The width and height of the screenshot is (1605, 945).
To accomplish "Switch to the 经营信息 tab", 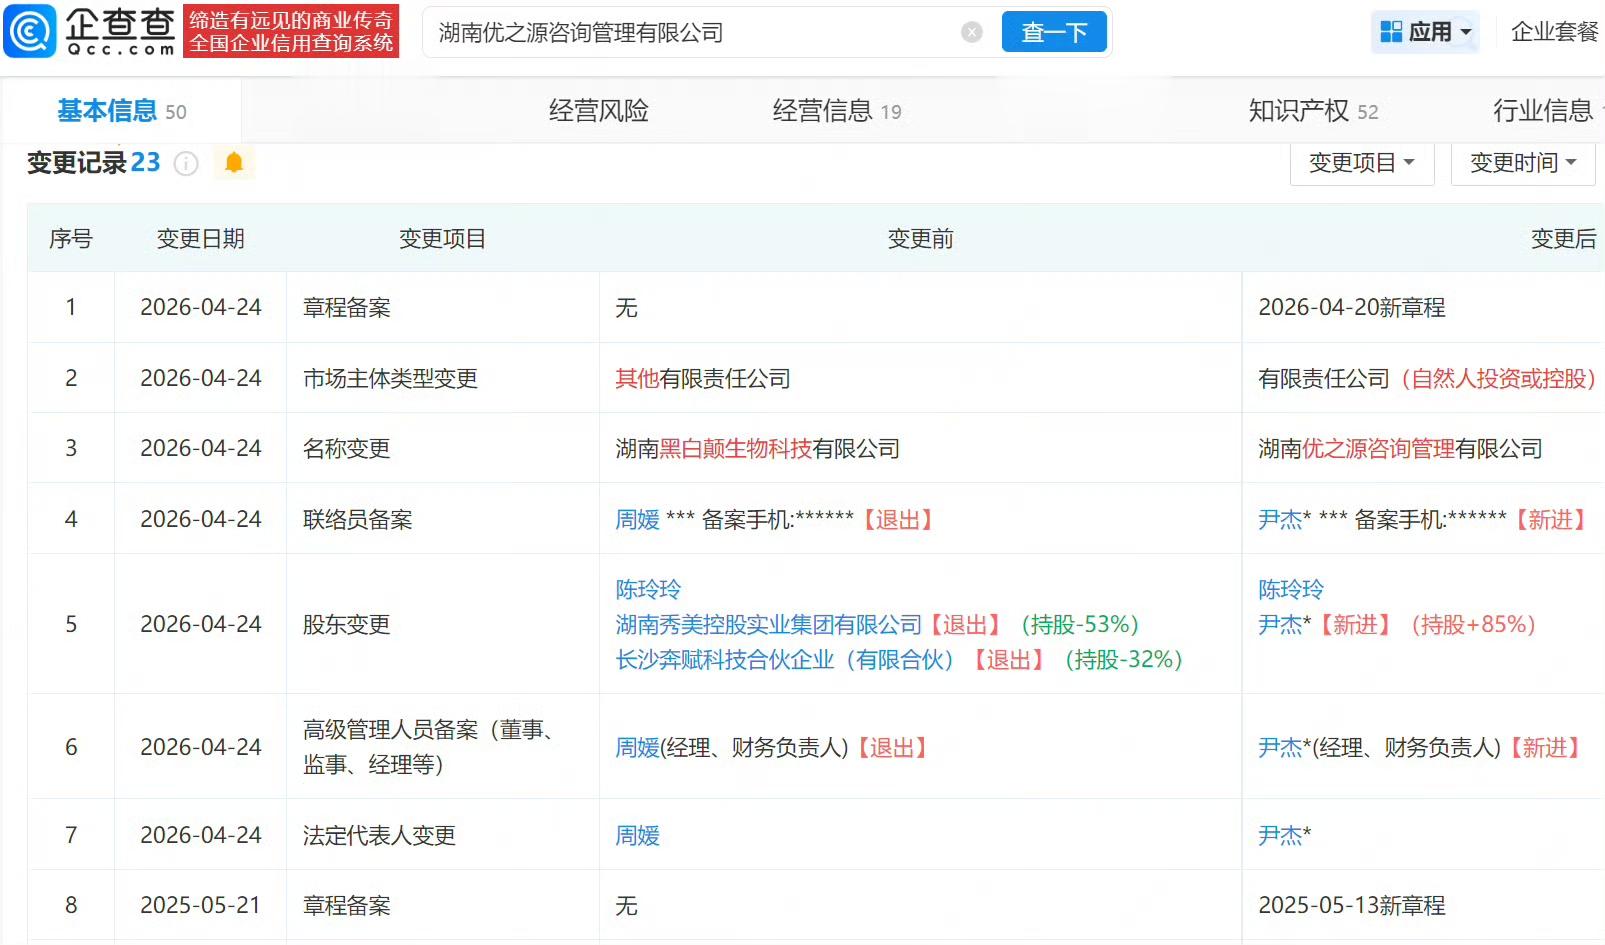I will (x=837, y=111).
